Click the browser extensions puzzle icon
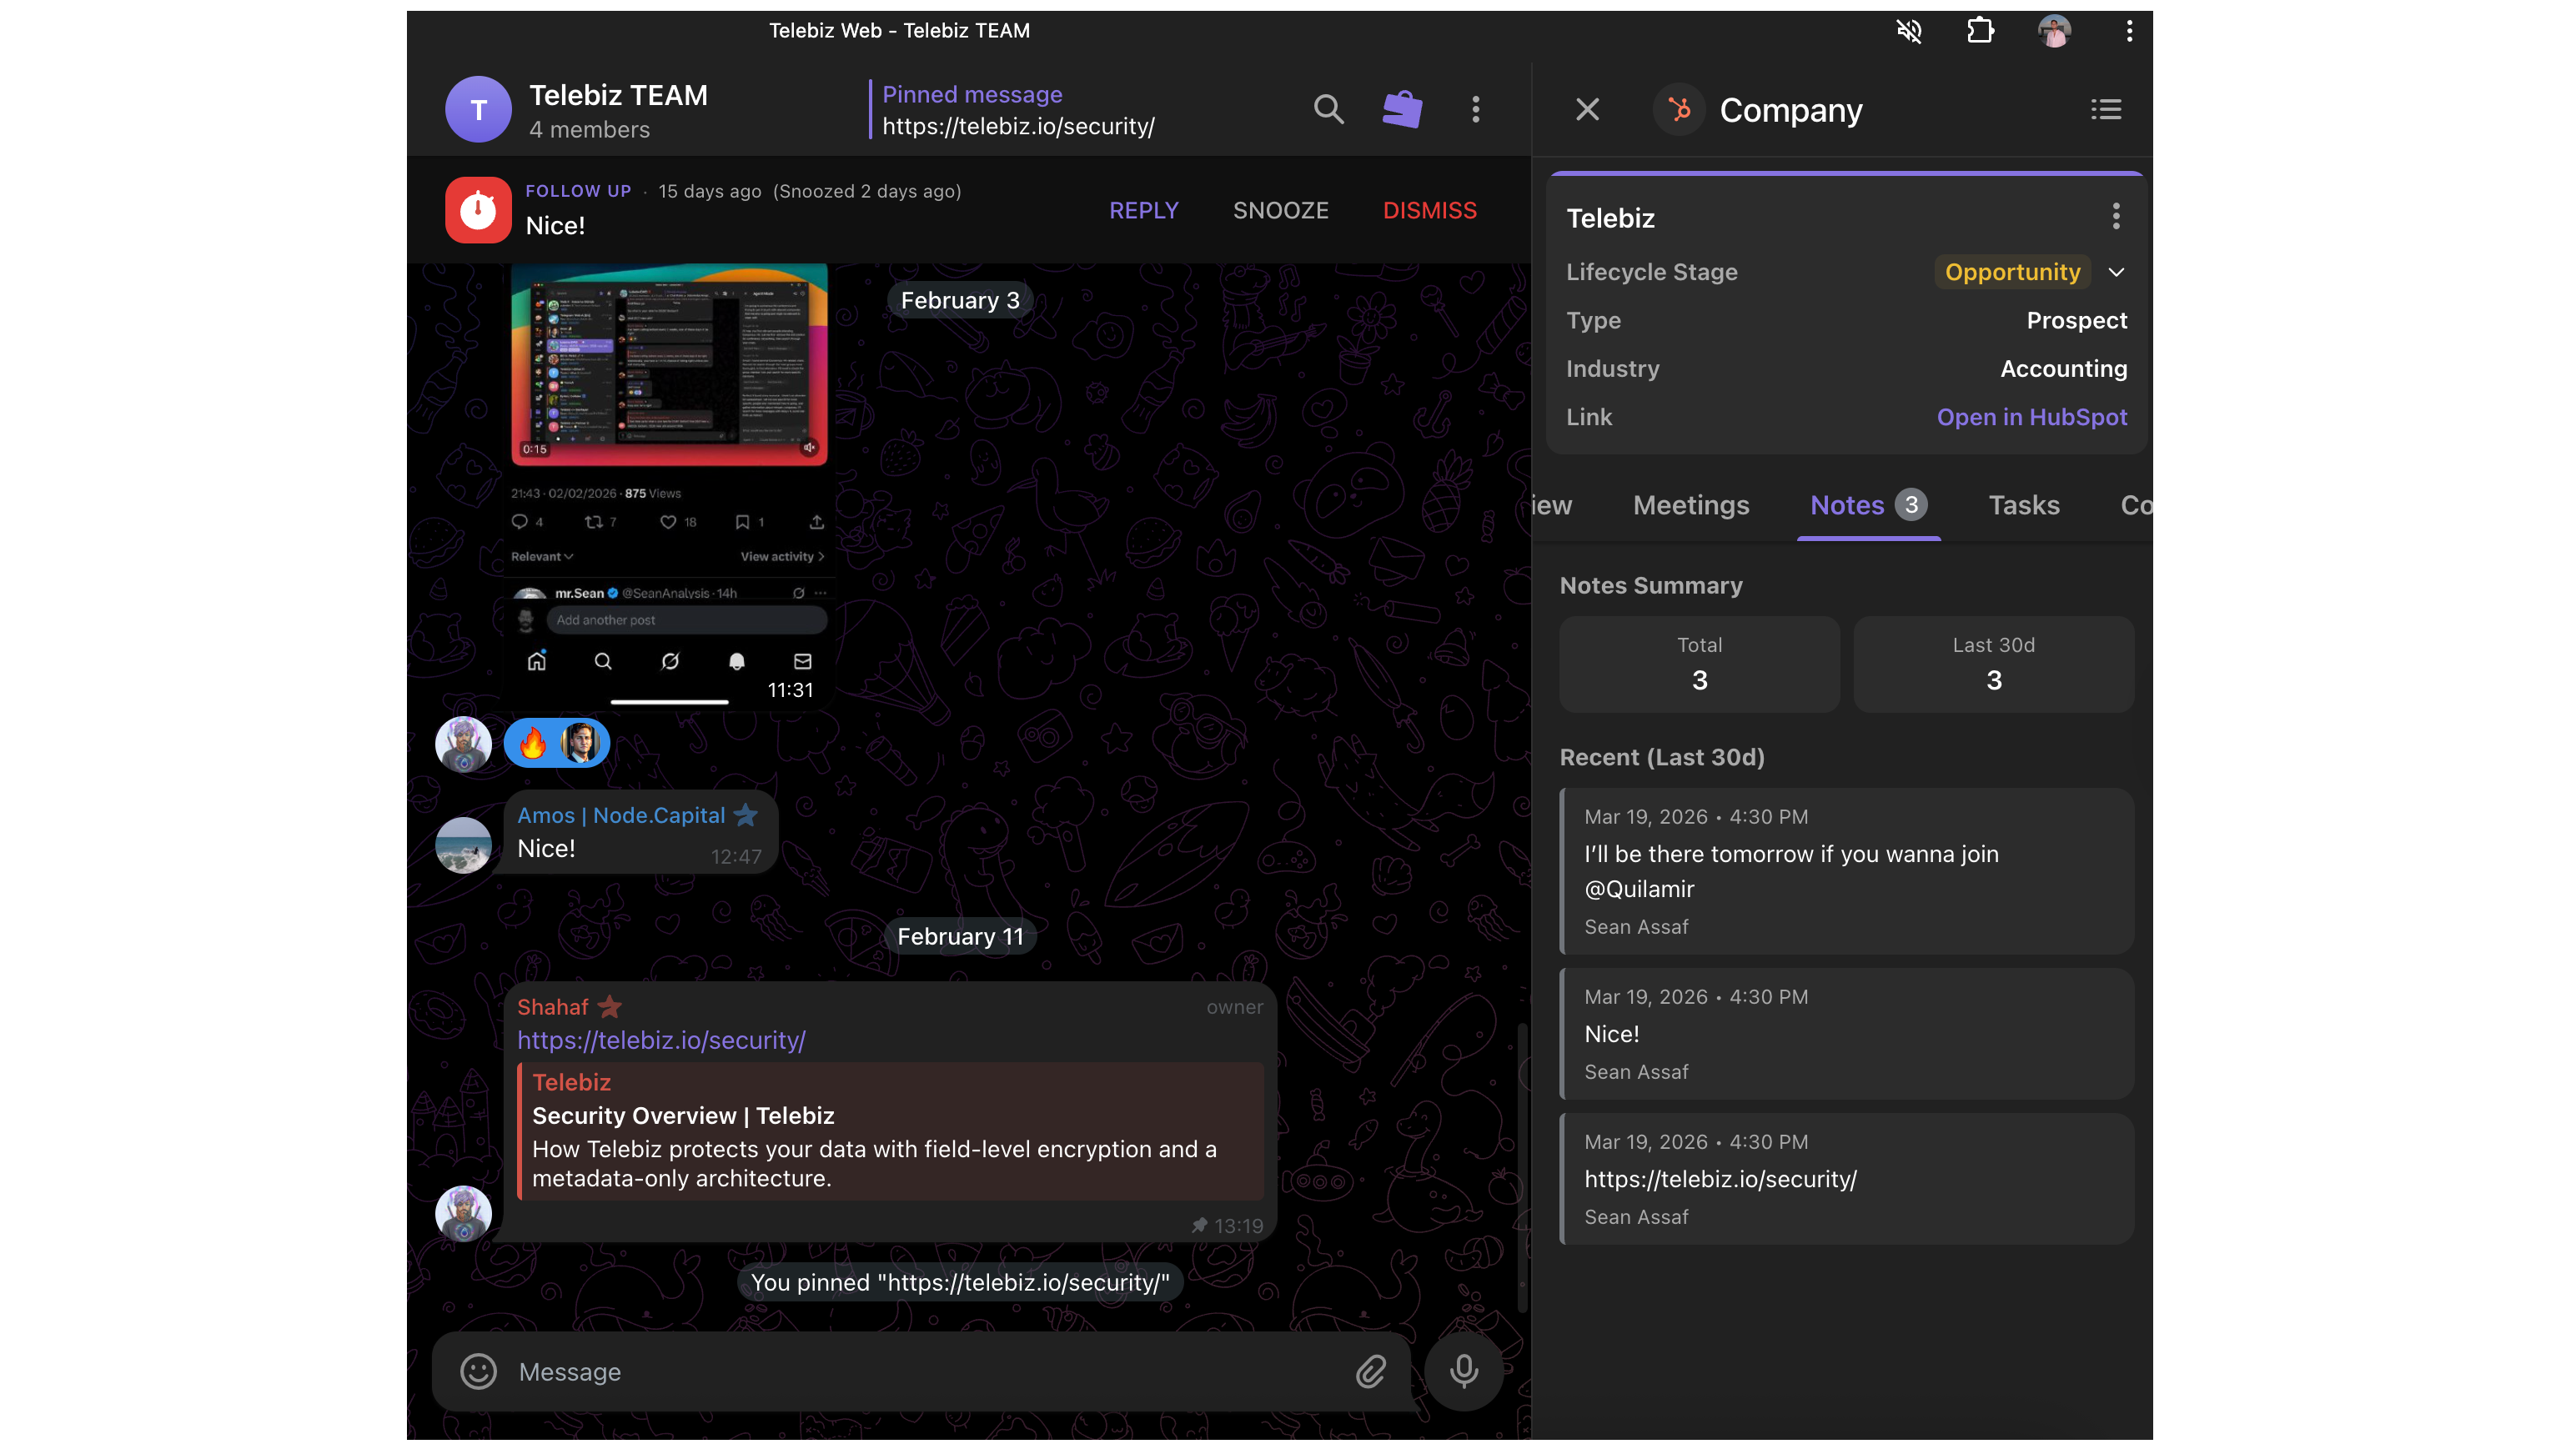 [x=1980, y=30]
